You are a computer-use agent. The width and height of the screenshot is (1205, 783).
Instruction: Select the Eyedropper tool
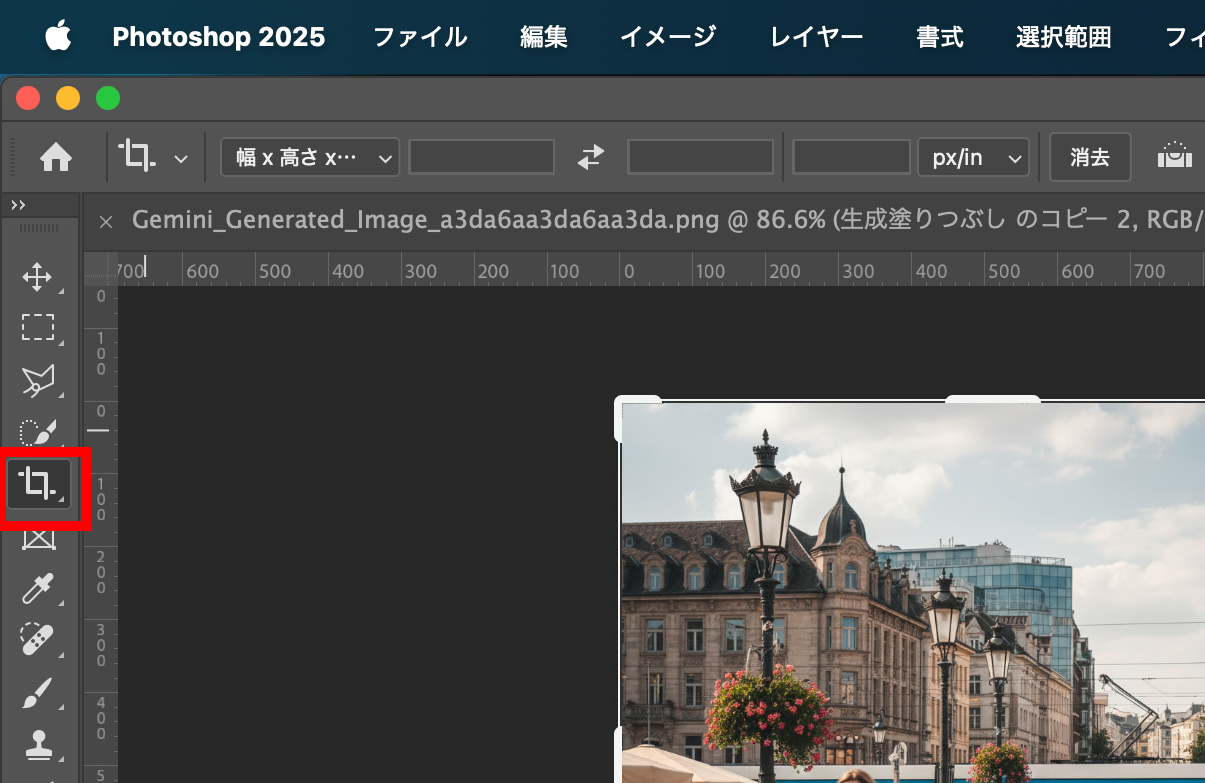coord(38,589)
